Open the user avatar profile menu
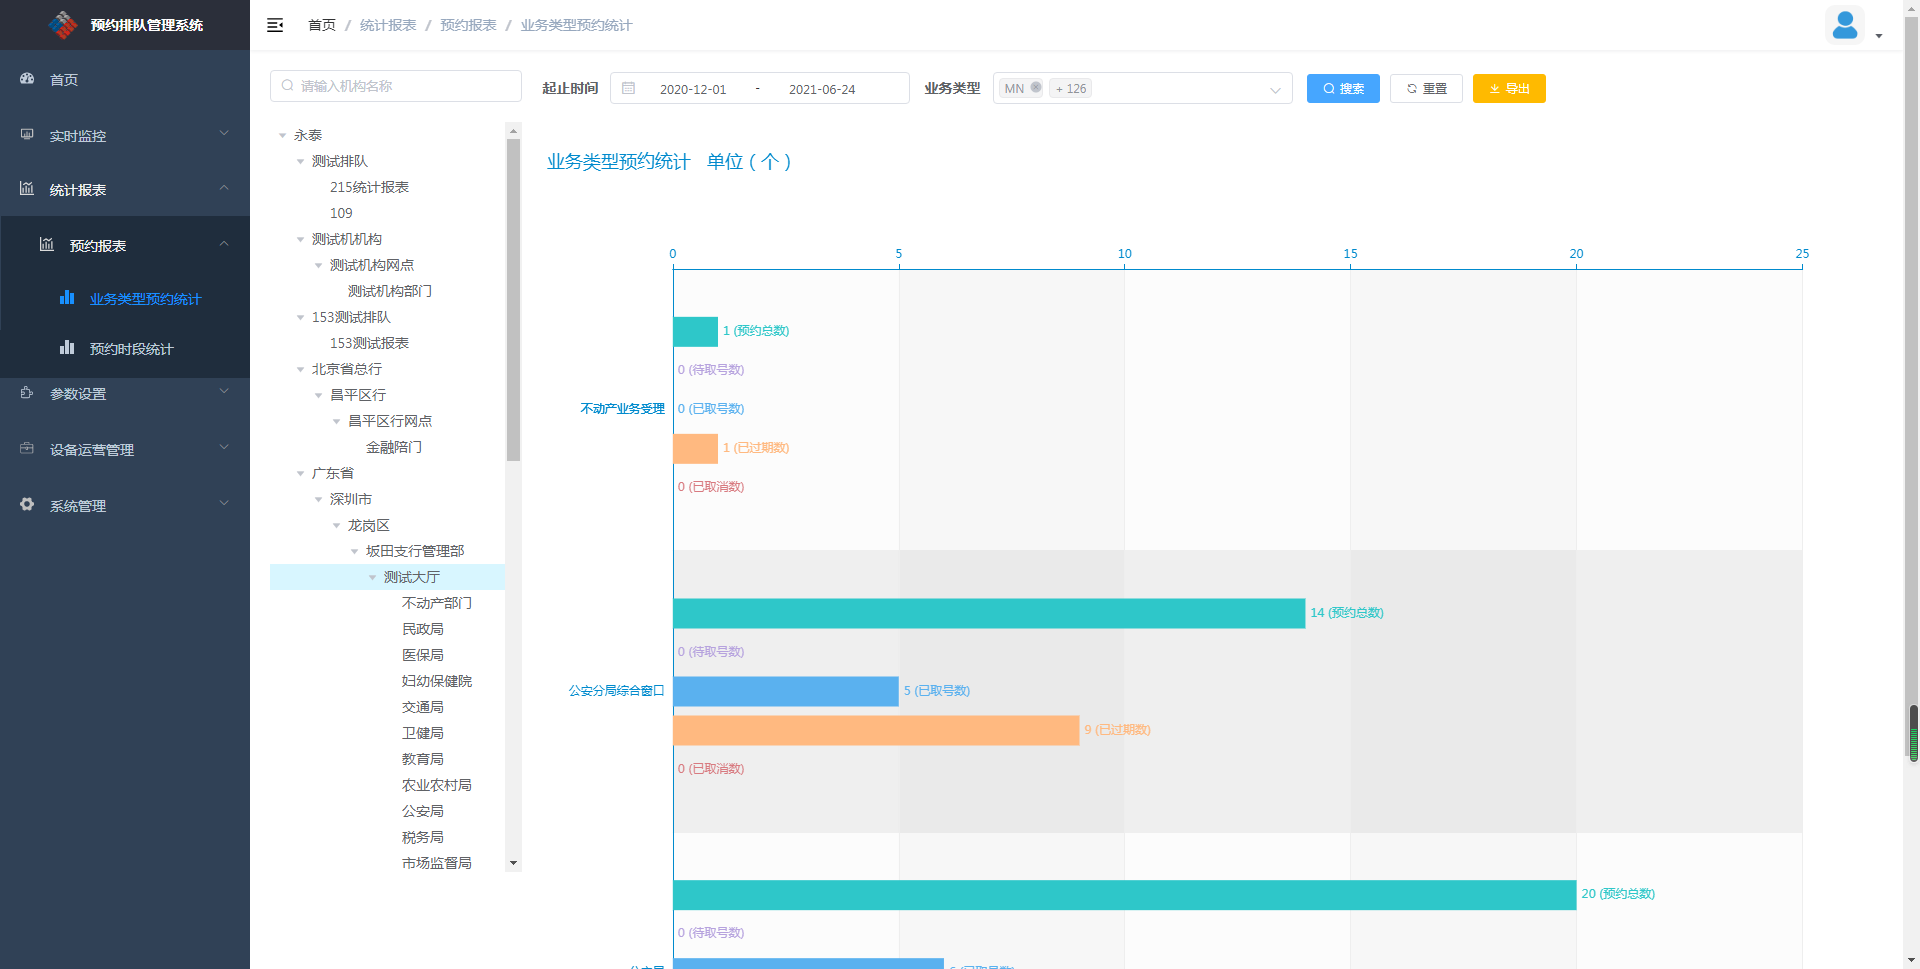This screenshot has height=969, width=1920. coord(1844,25)
